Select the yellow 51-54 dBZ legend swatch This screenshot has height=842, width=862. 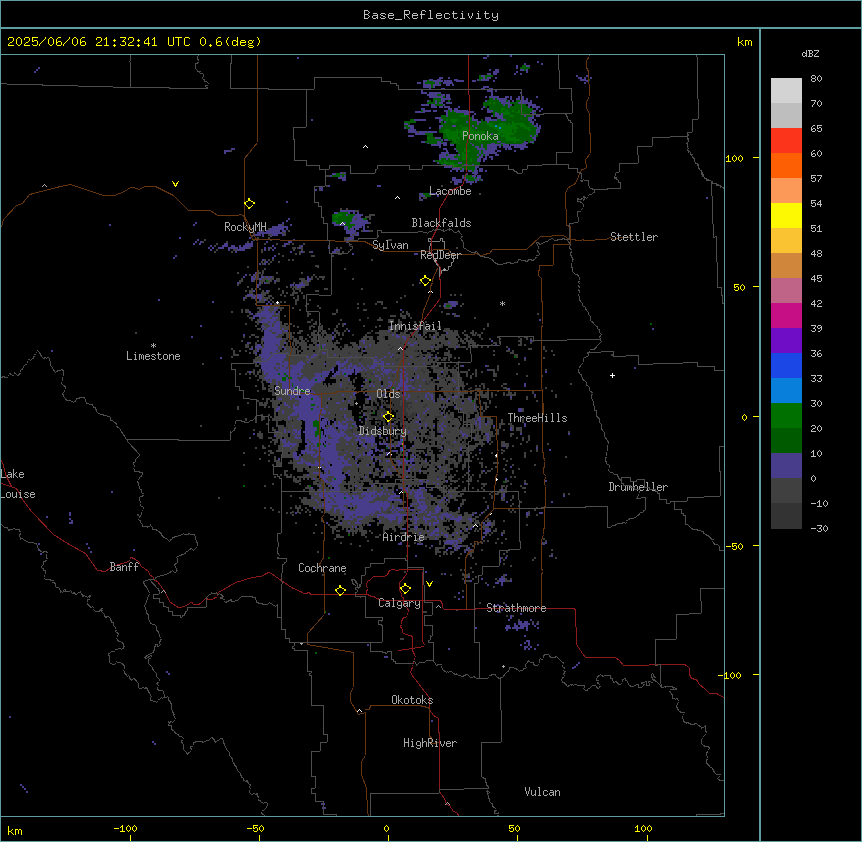(786, 215)
